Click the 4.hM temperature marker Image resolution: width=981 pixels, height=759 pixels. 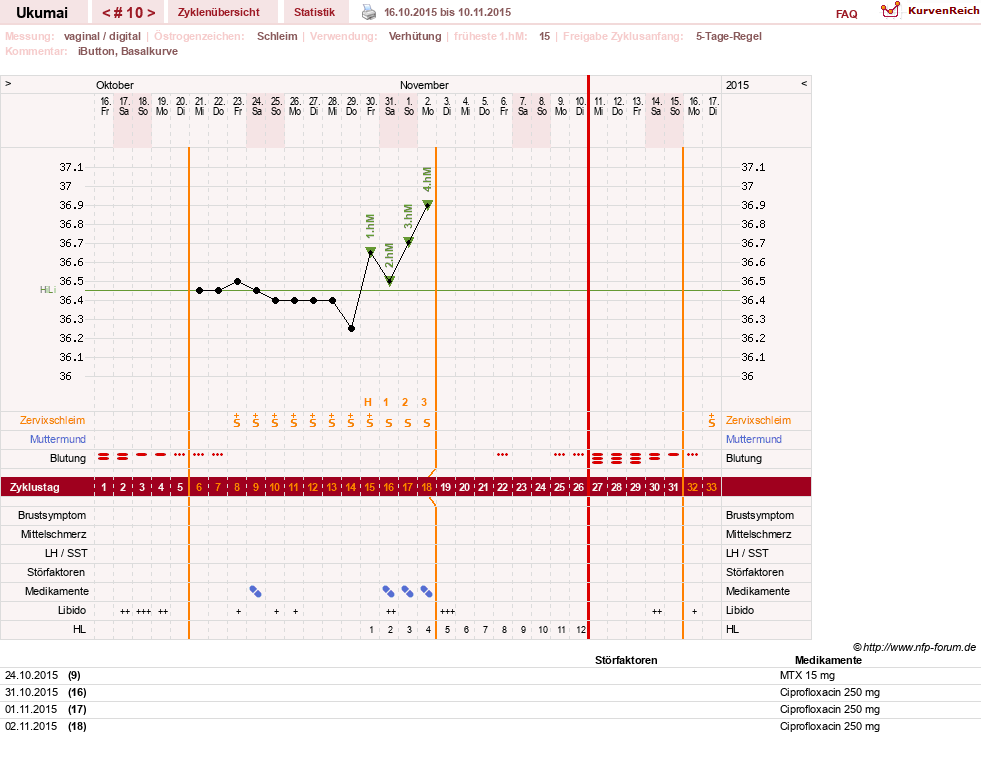click(x=427, y=204)
